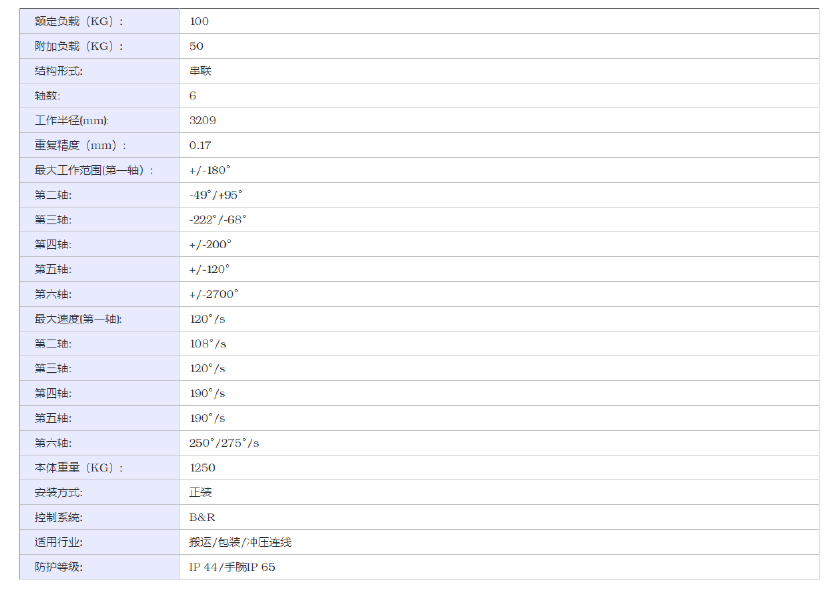Select the -49°/+95° range value
The image size is (836, 592).
point(216,195)
